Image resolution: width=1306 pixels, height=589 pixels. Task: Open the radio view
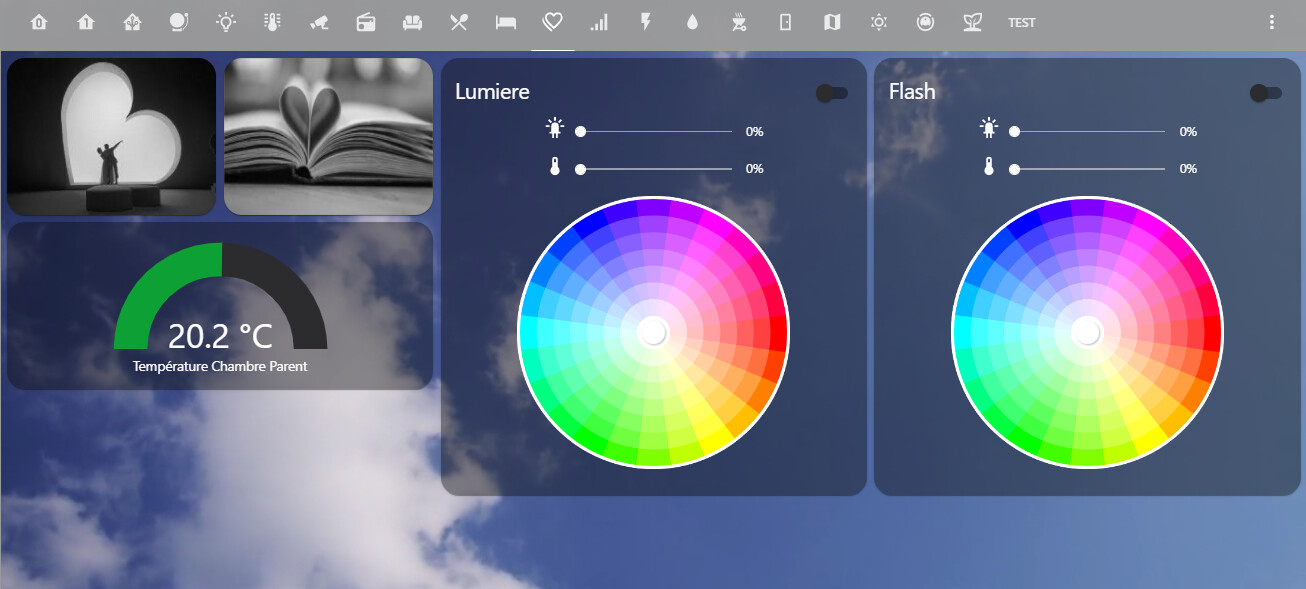[366, 22]
